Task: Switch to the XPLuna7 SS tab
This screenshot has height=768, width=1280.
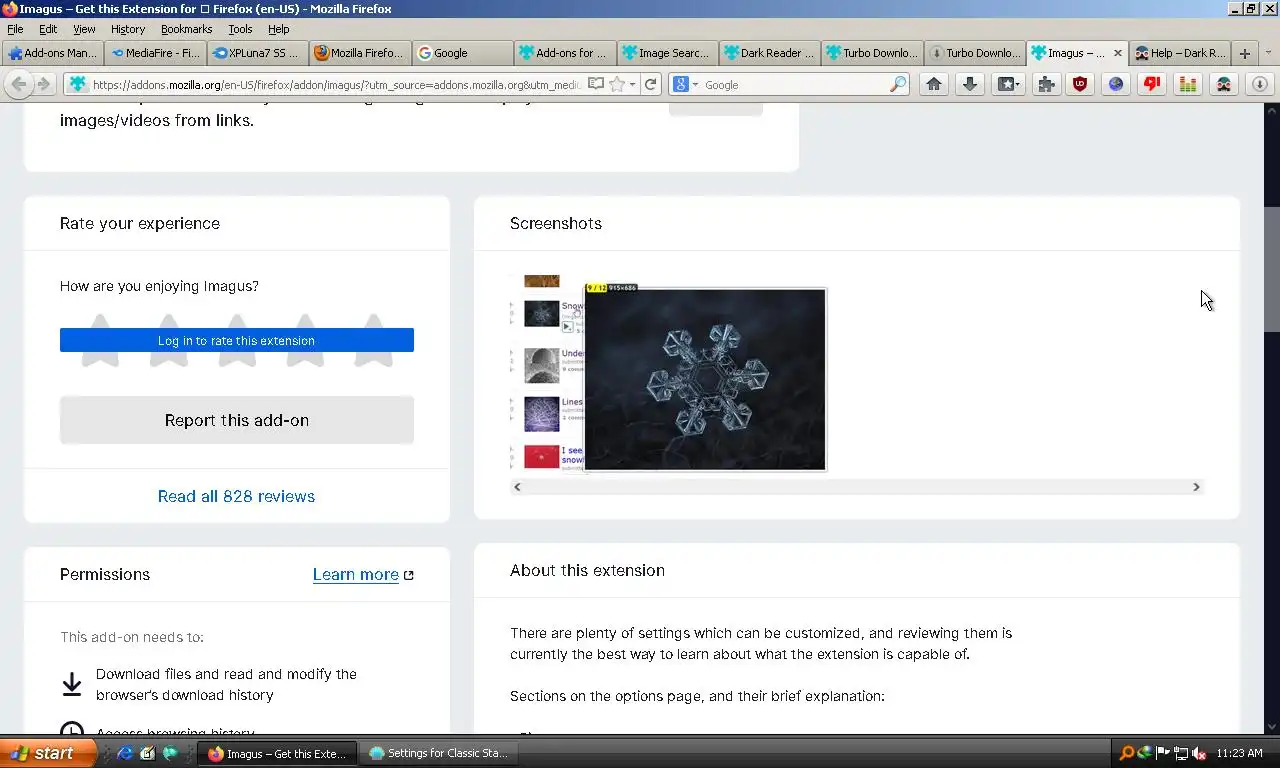Action: pos(257,53)
